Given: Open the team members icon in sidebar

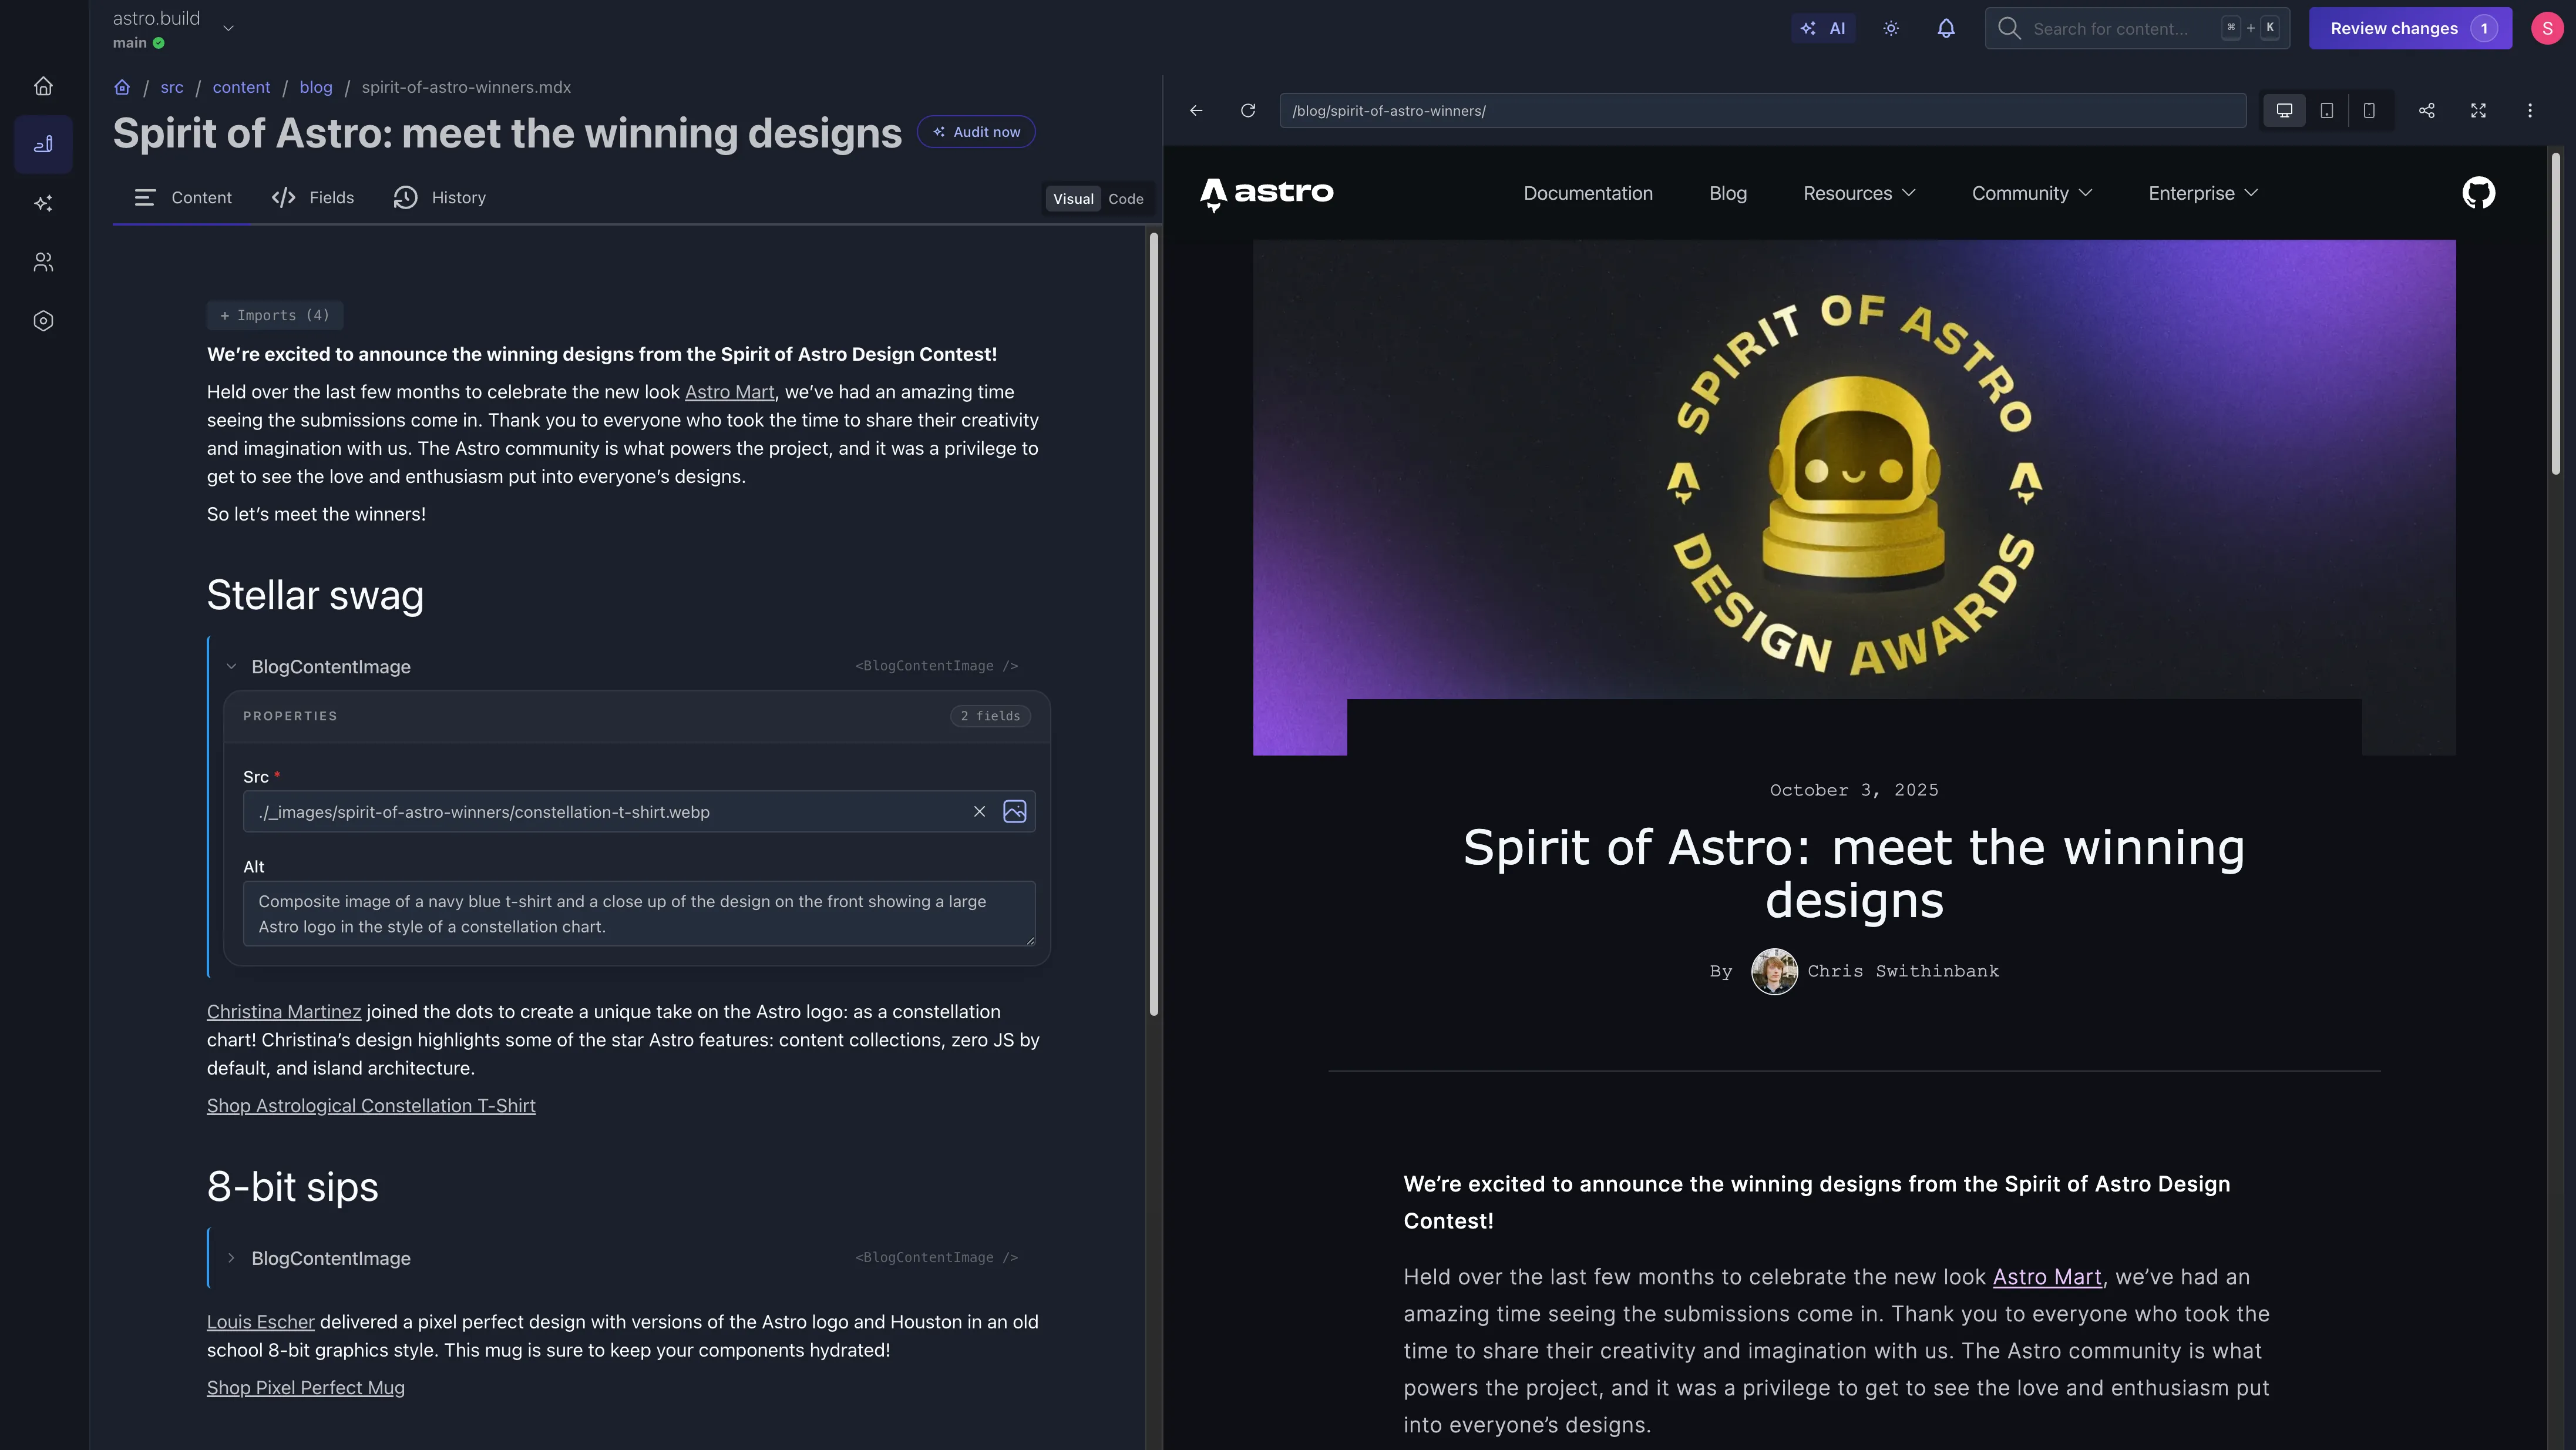Looking at the screenshot, I should coord(43,262).
